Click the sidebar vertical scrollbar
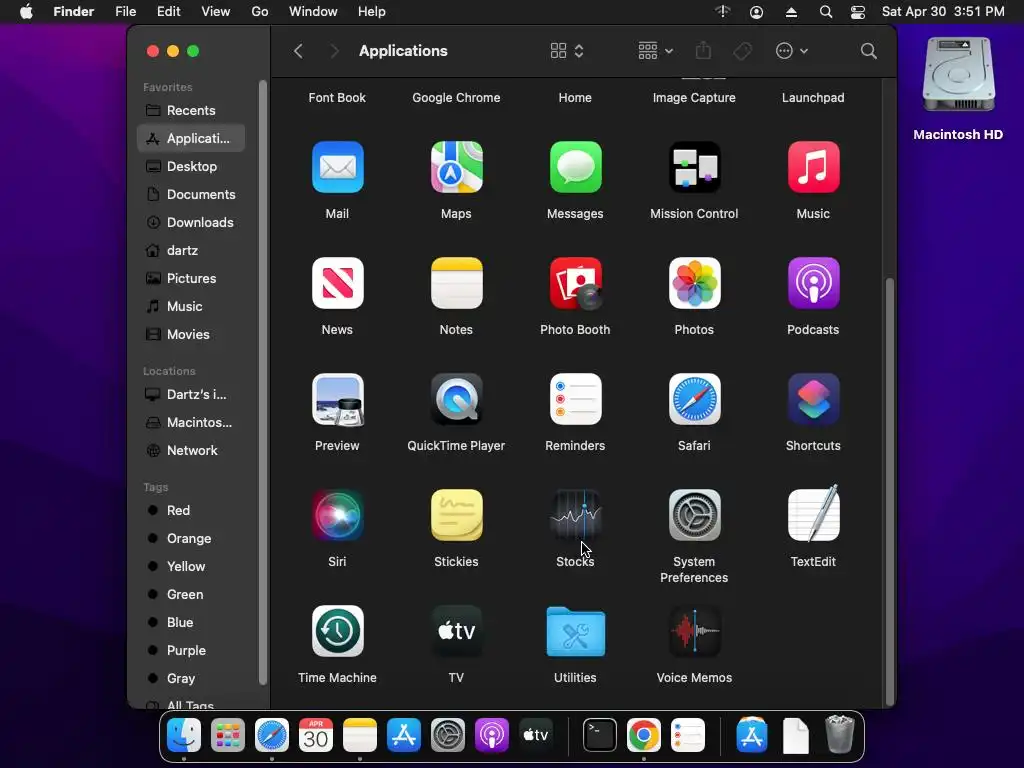The width and height of the screenshot is (1024, 768). 263,383
